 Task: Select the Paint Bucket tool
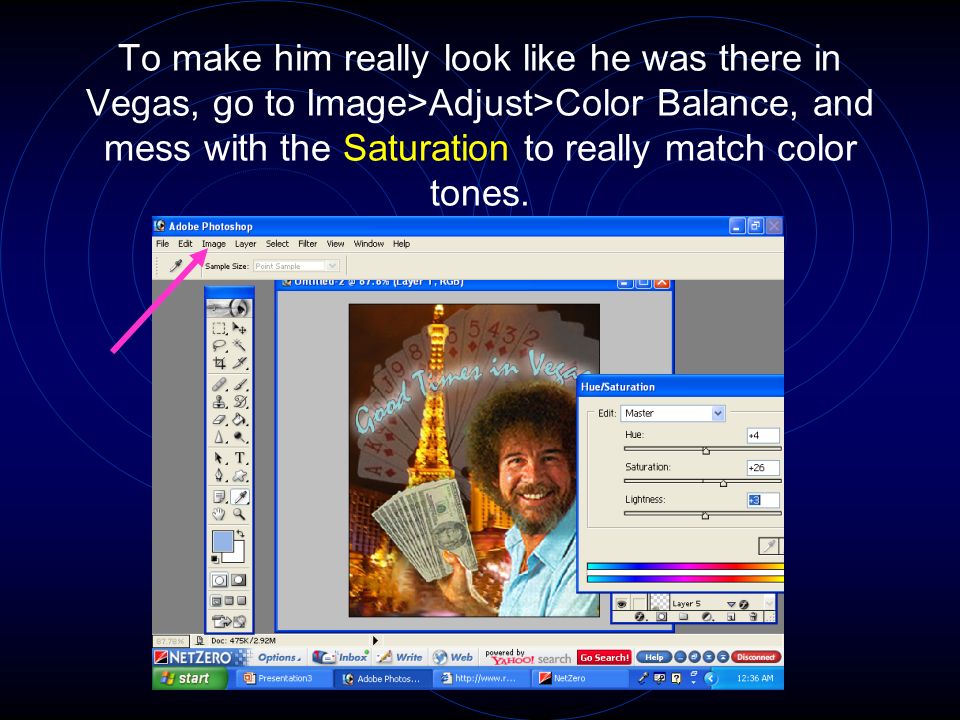pyautogui.click(x=240, y=420)
